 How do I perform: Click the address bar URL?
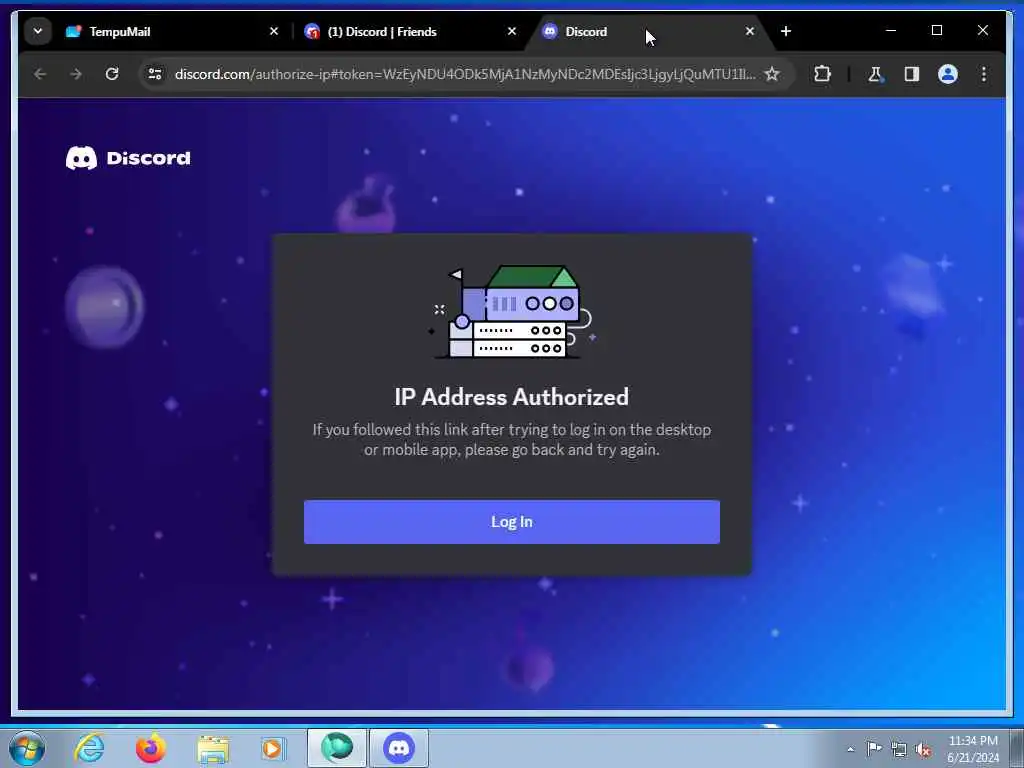coord(465,74)
